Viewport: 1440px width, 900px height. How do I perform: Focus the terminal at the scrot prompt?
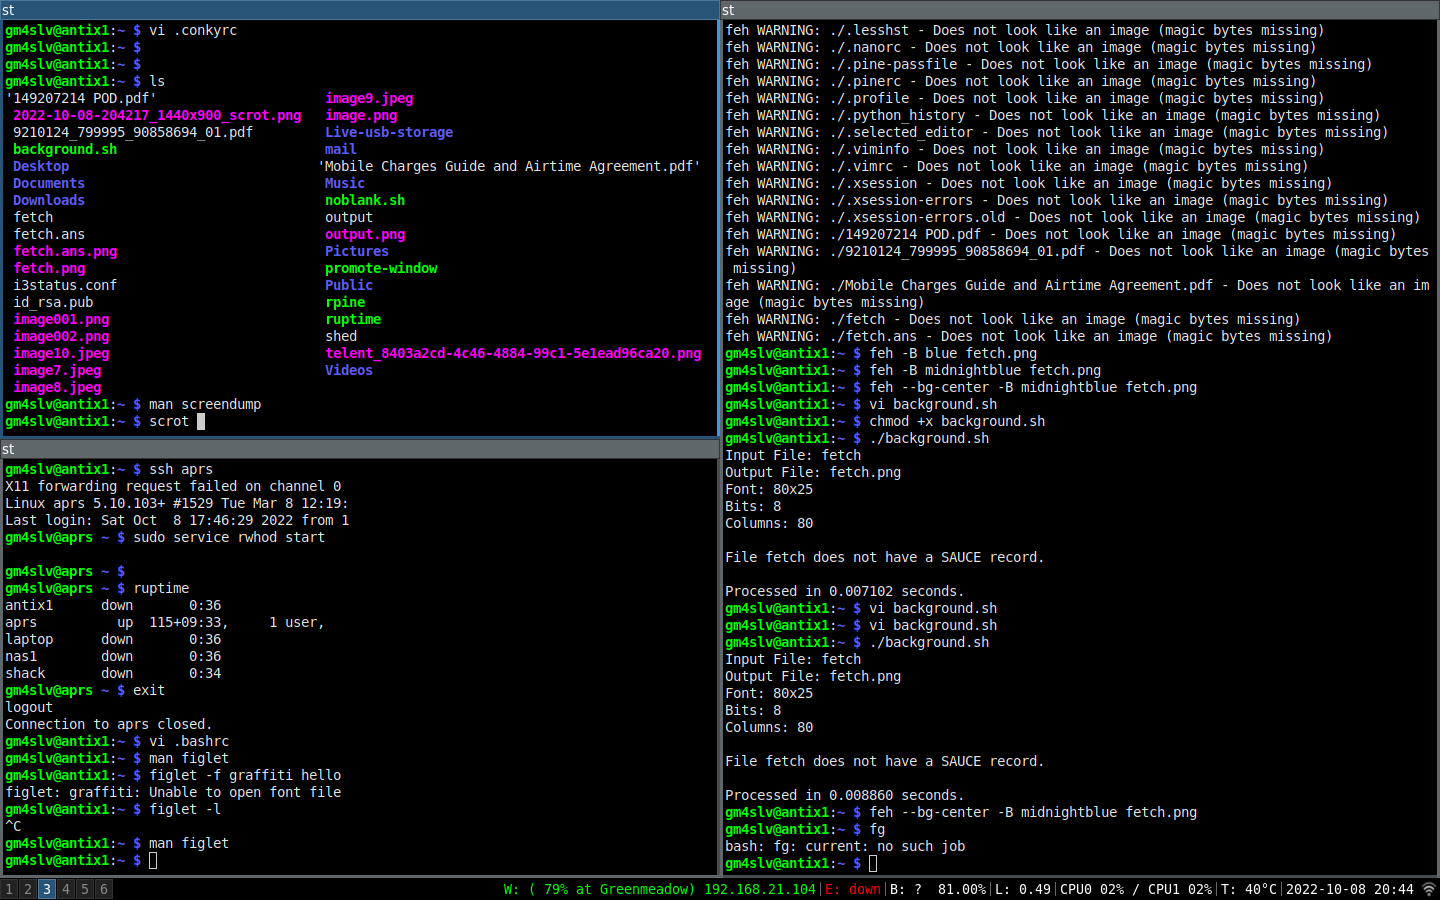[x=201, y=422]
